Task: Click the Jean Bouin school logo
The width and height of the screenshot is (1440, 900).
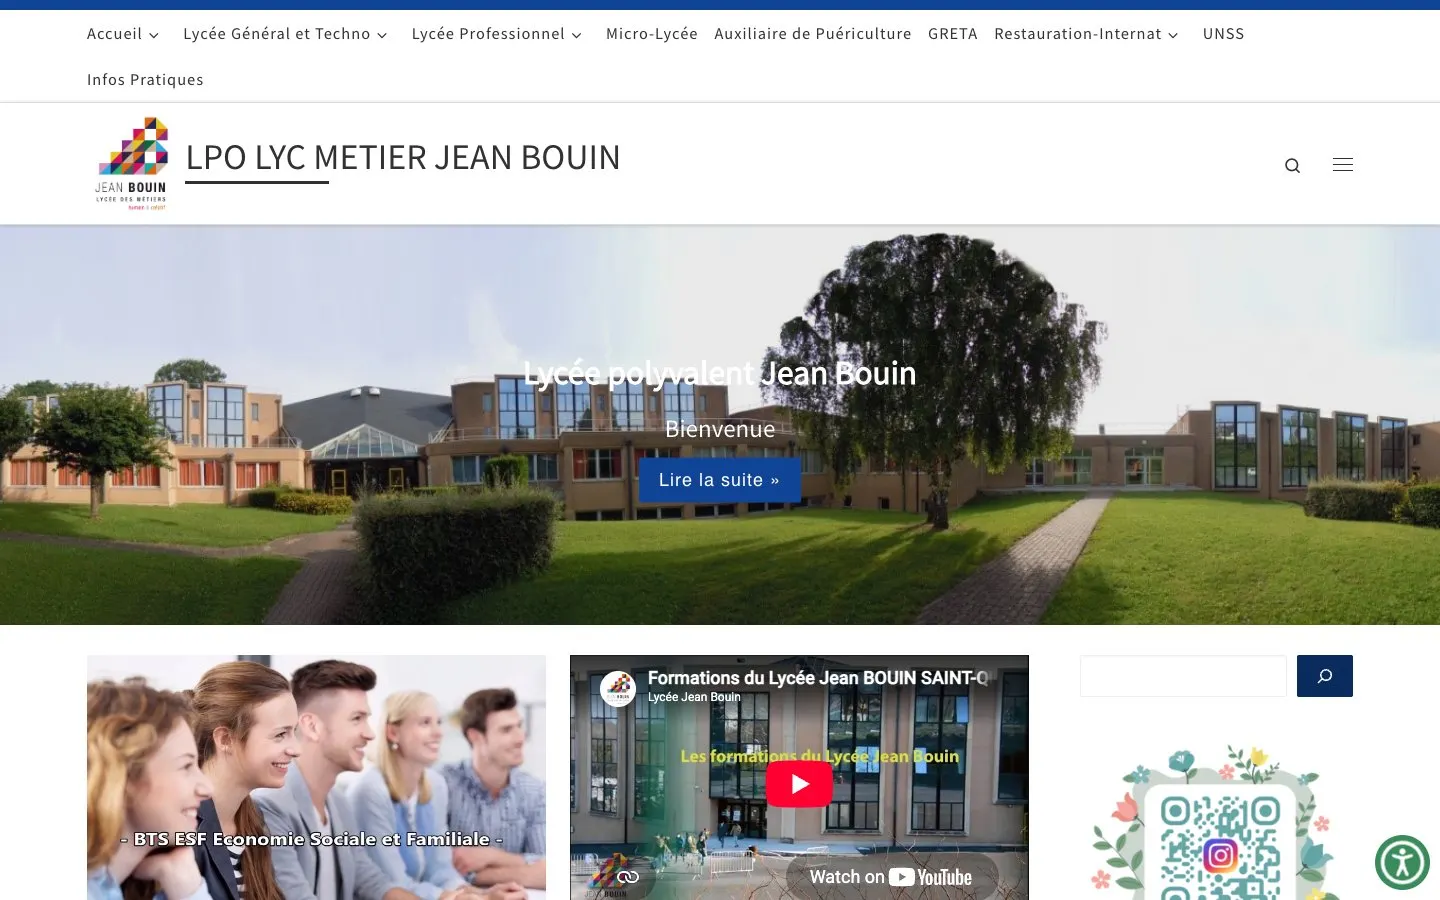Action: click(131, 163)
